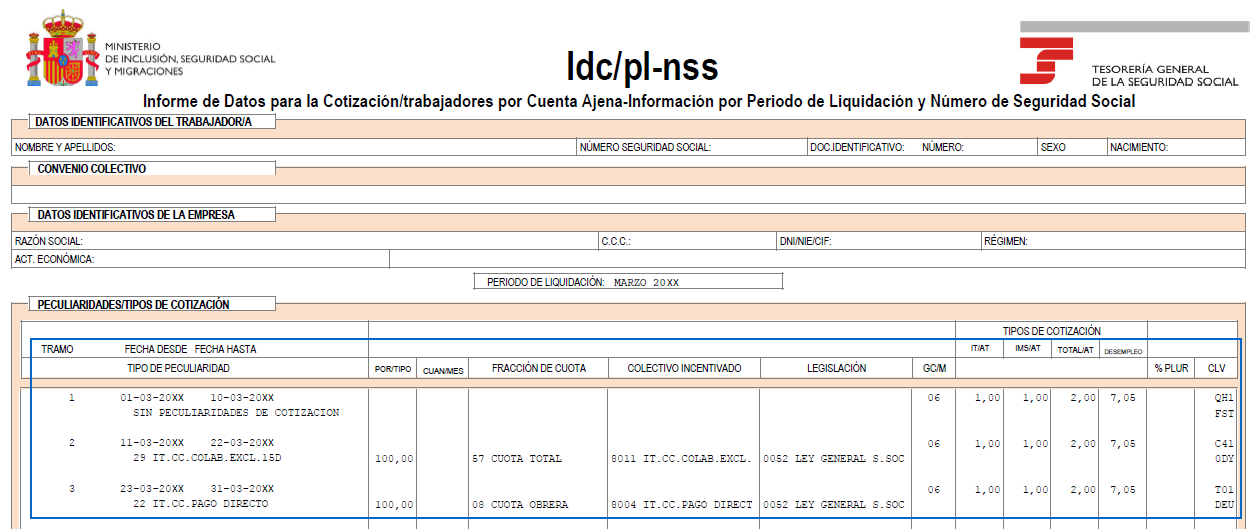Image resolution: width=1257 pixels, height=529 pixels.
Task: Click '31-03-20XX' end date of tramo 3
Action: 241,490
